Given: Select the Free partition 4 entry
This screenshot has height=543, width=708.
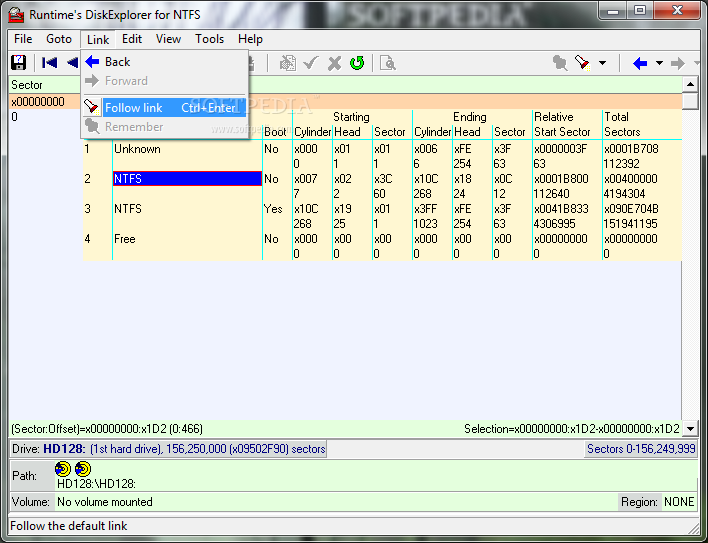Looking at the screenshot, I should 125,239.
